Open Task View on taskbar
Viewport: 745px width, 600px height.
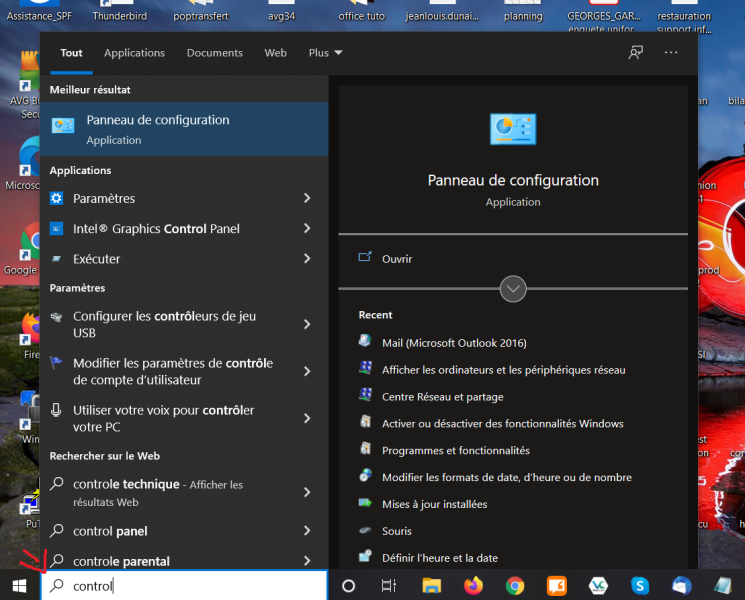point(389,586)
